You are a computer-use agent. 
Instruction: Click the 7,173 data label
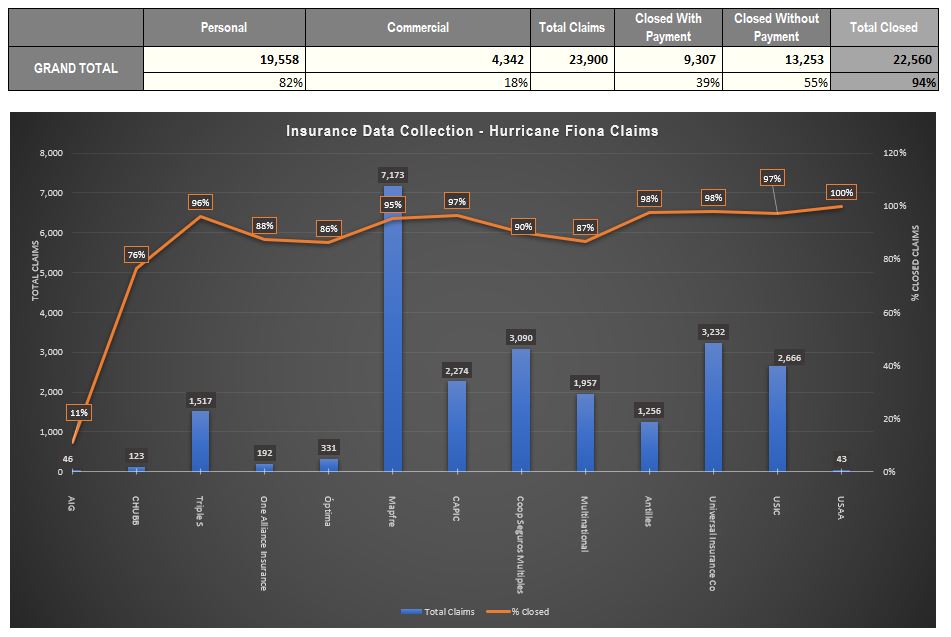pos(393,175)
